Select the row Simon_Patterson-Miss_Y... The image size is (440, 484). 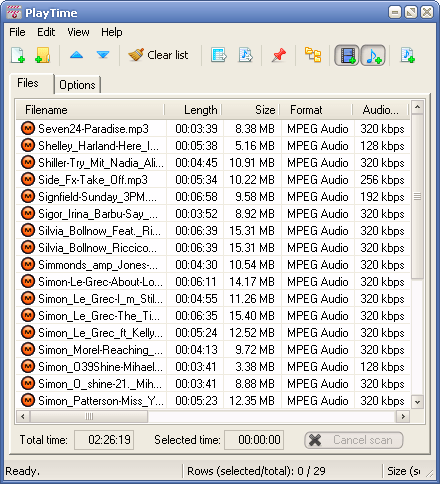(213, 401)
